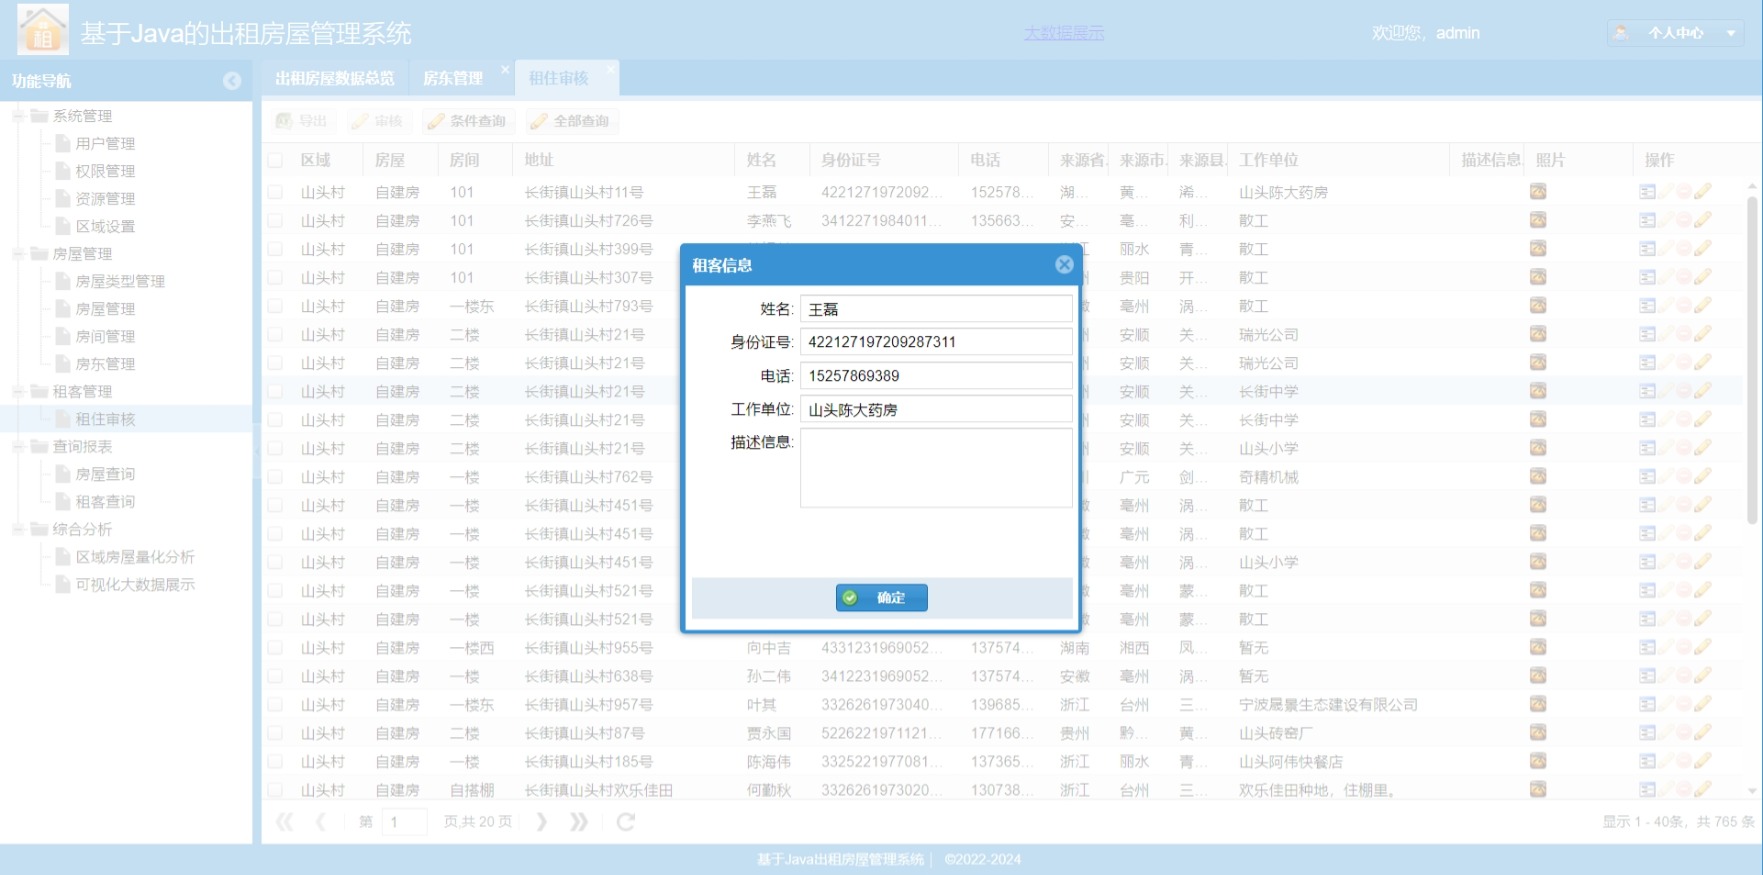Check the row 长街镇山头村793号

click(275, 306)
